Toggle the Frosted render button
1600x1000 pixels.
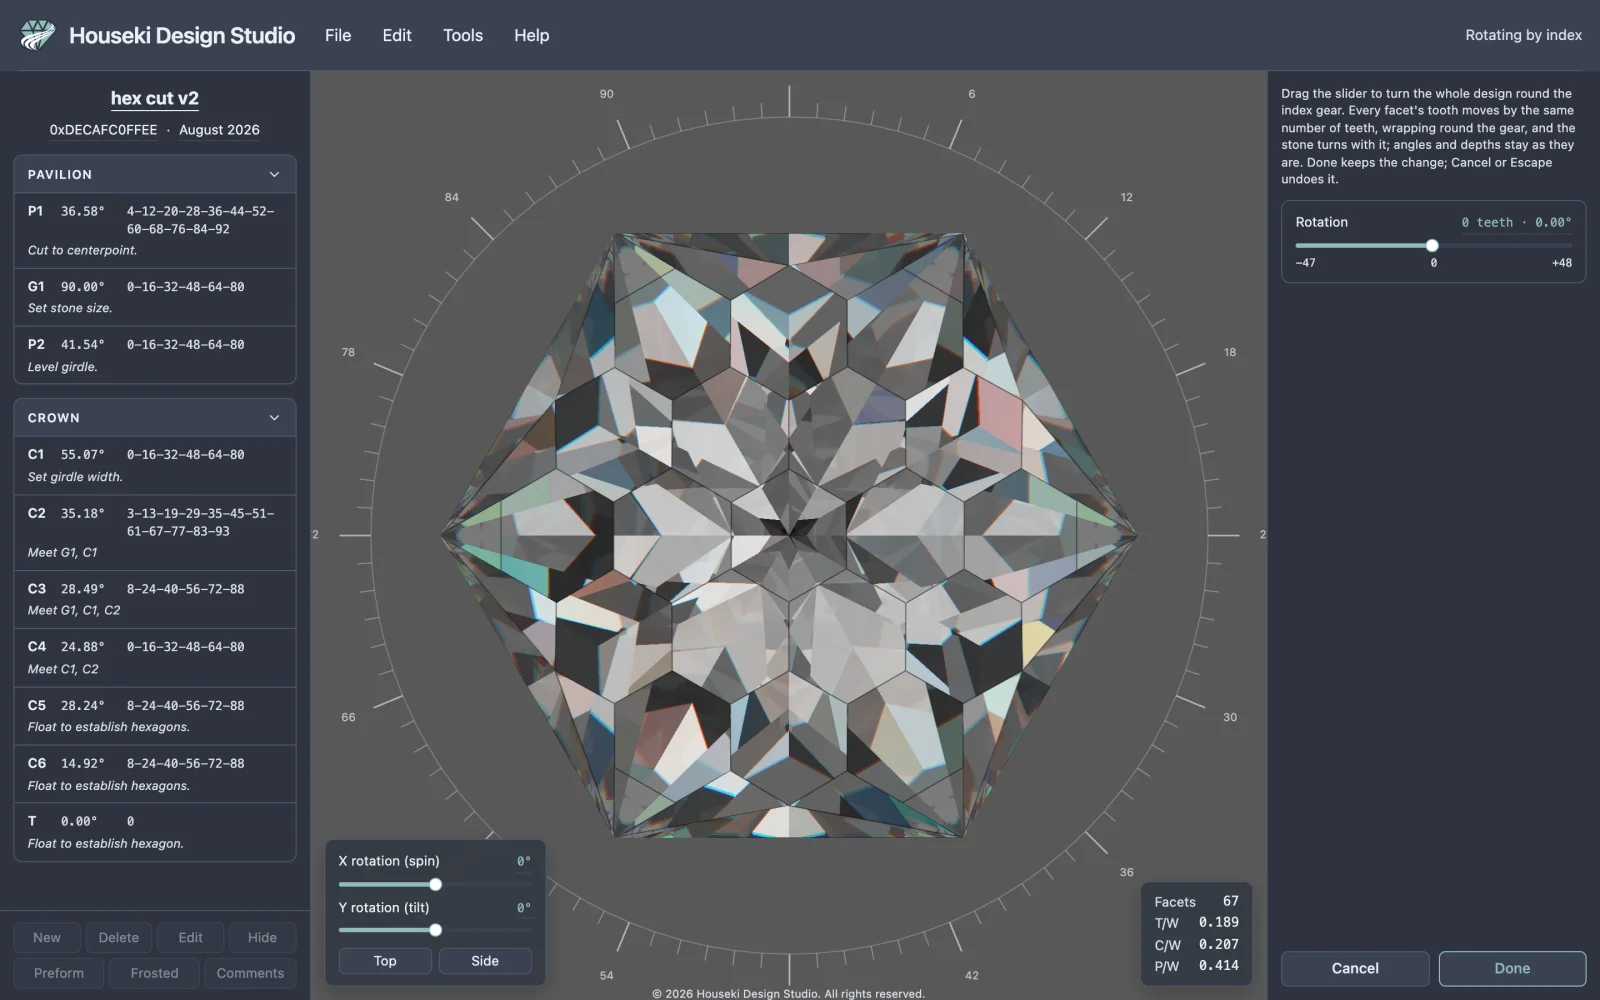[x=154, y=973]
